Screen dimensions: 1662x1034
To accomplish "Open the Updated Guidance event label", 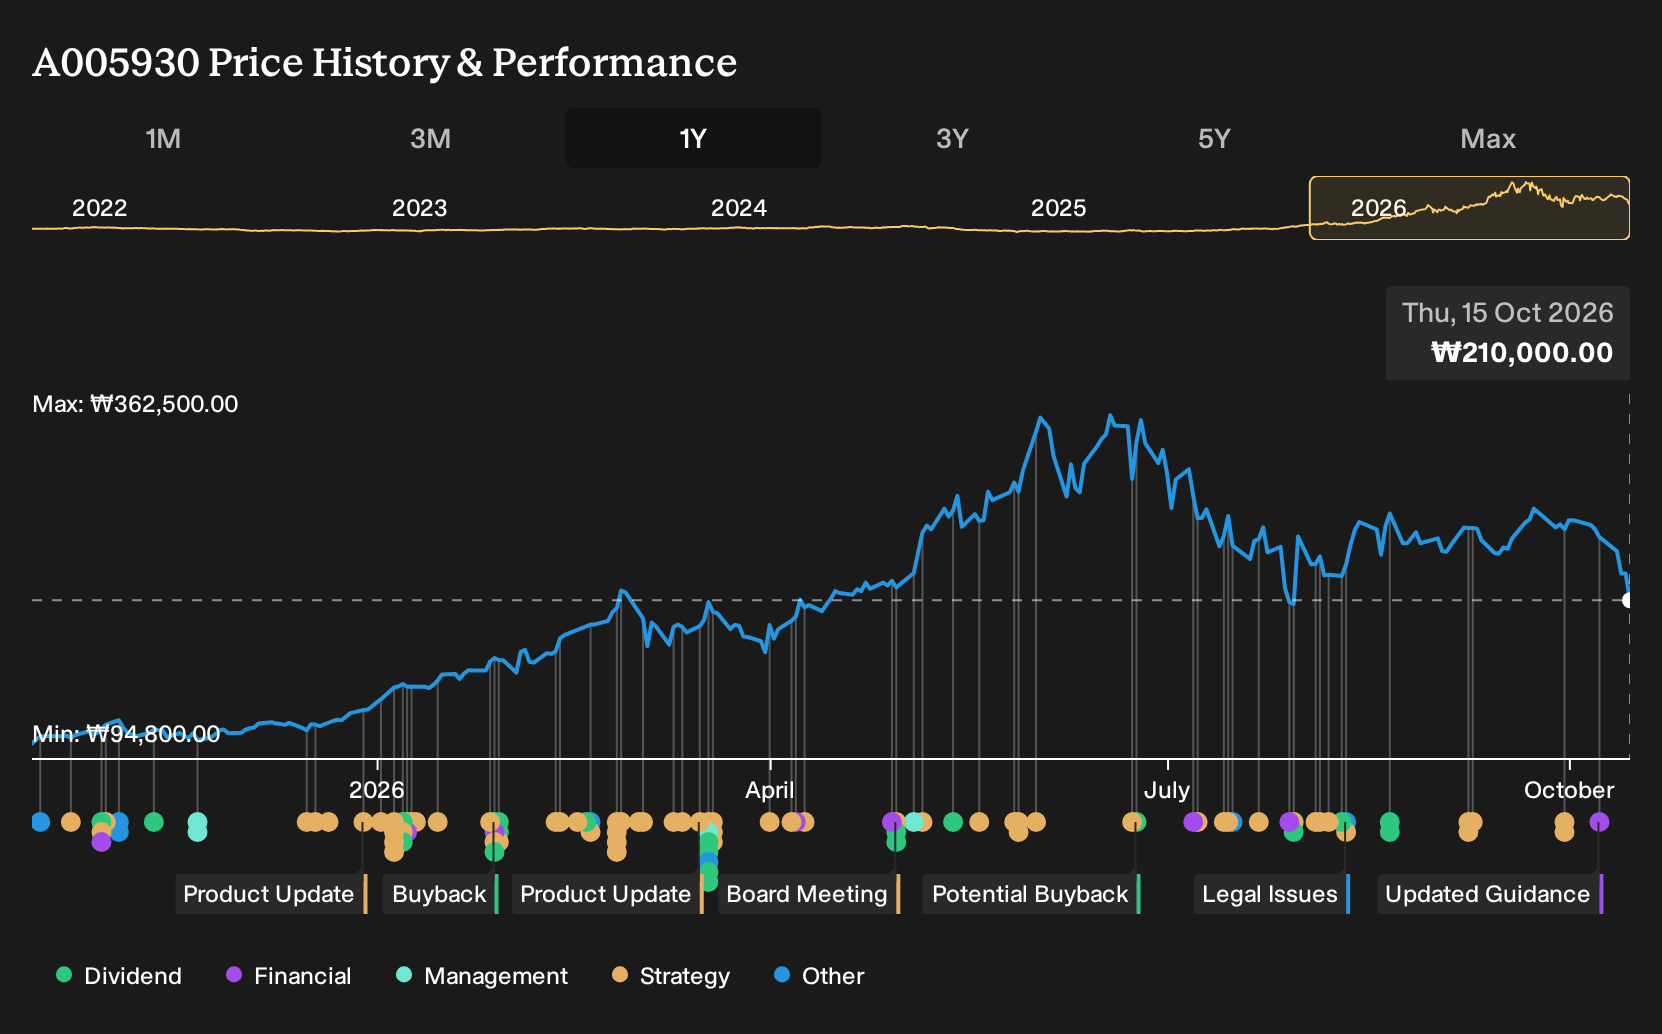I will 1490,894.
